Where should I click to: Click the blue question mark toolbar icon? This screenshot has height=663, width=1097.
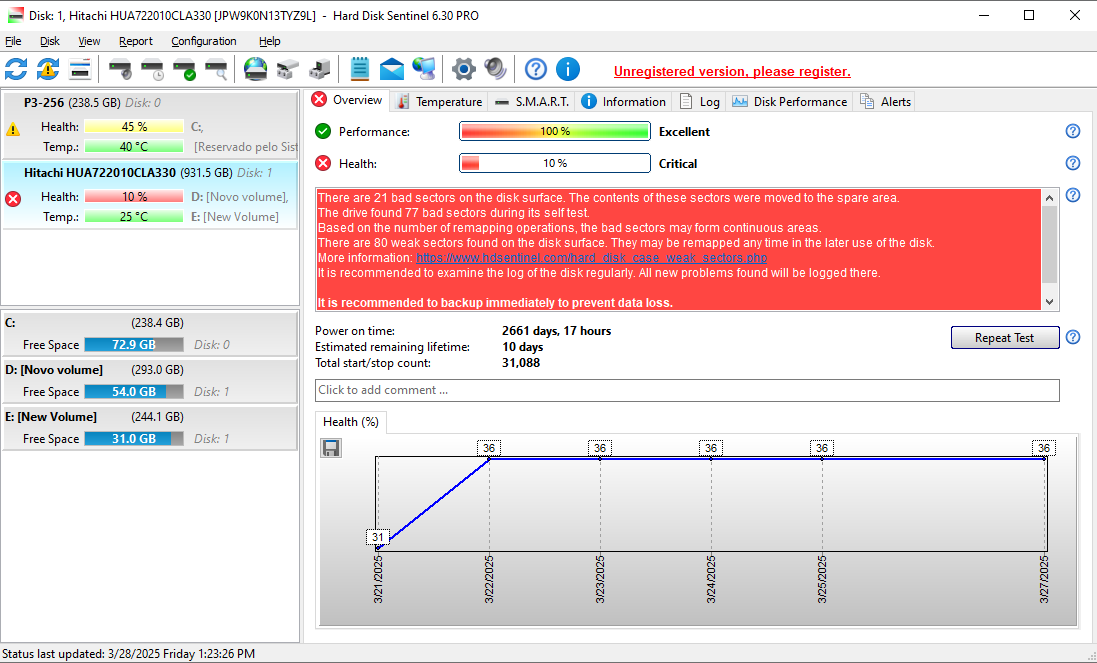pos(535,69)
